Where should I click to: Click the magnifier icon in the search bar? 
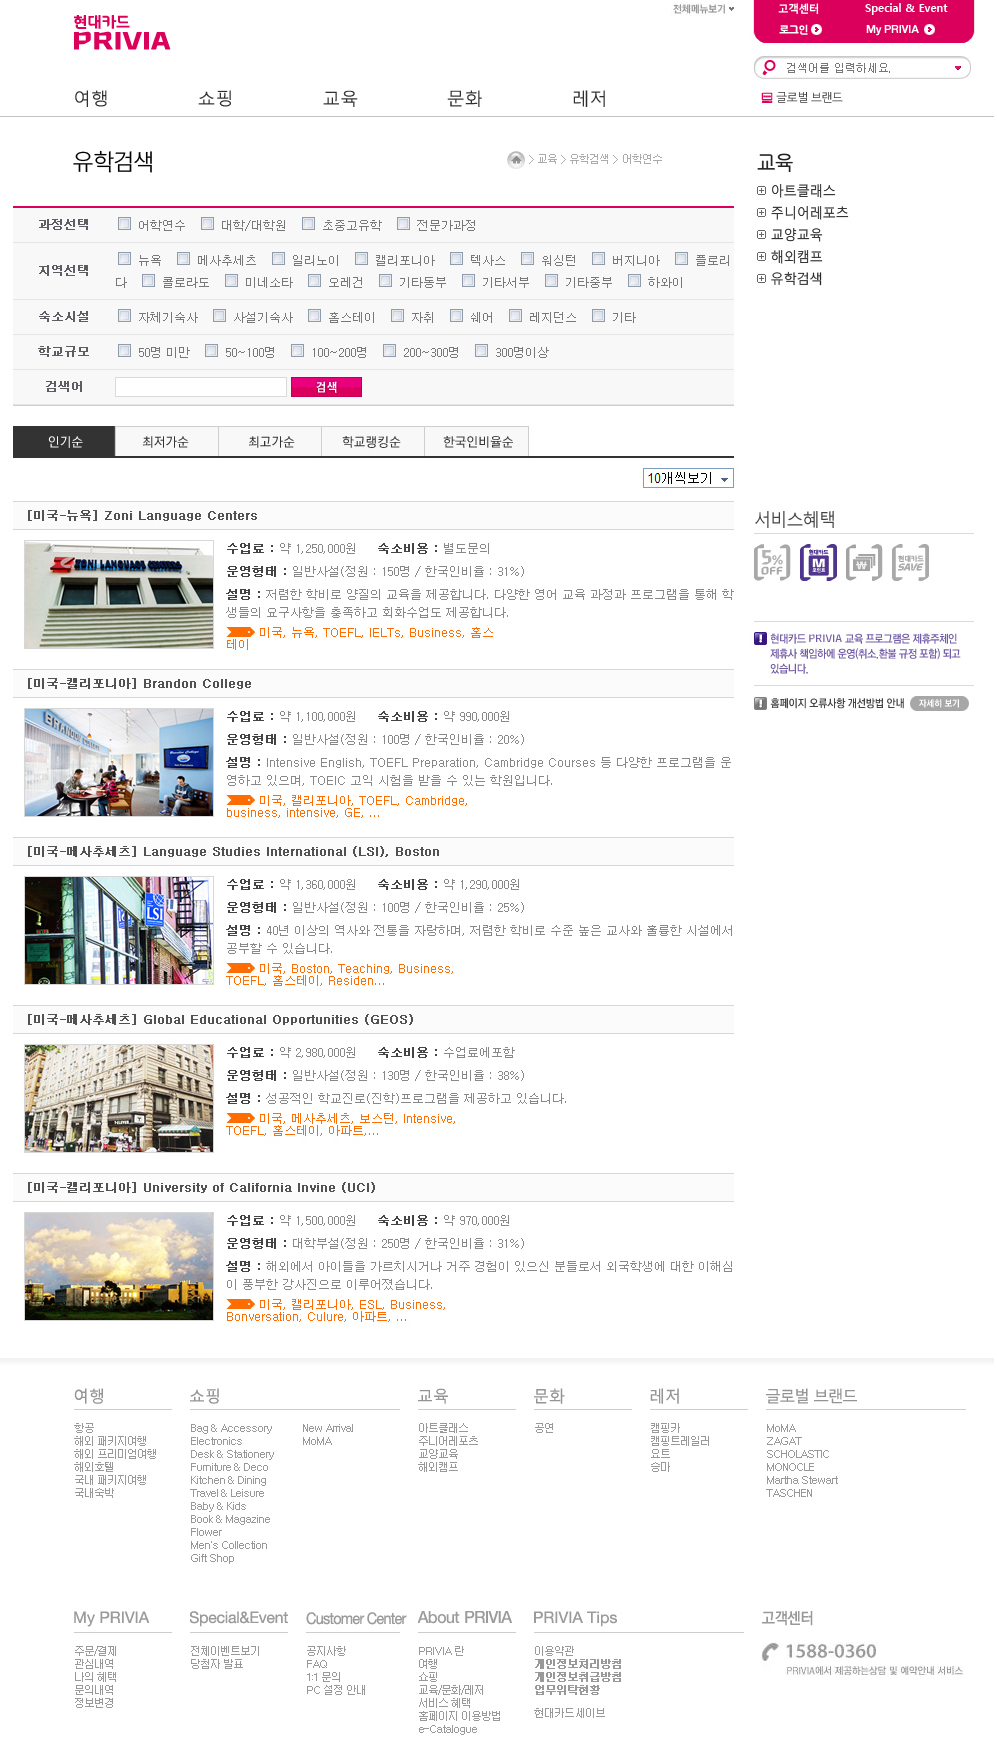[x=769, y=67]
